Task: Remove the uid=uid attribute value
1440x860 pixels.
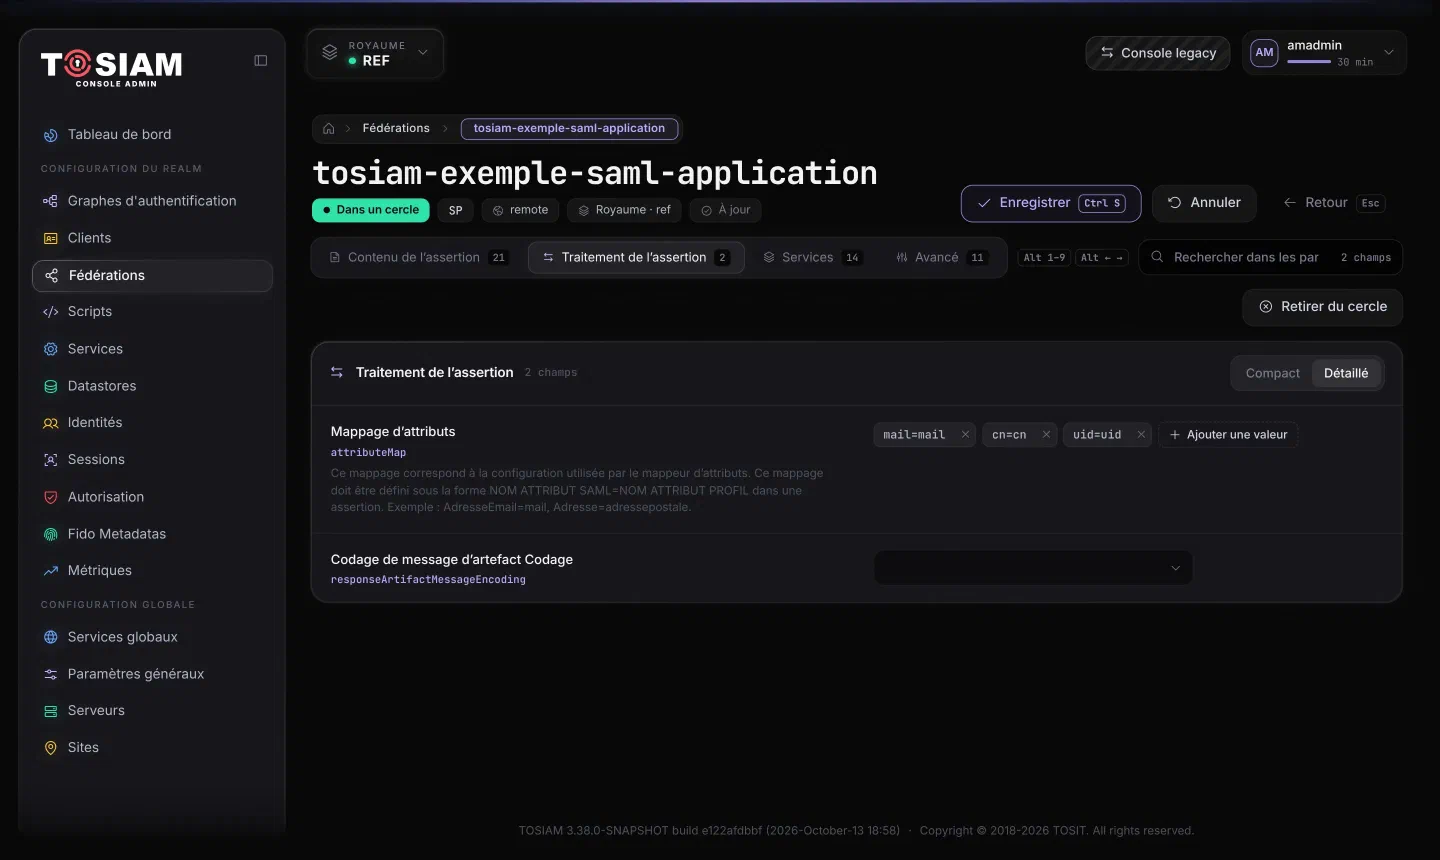Action: pos(1141,435)
